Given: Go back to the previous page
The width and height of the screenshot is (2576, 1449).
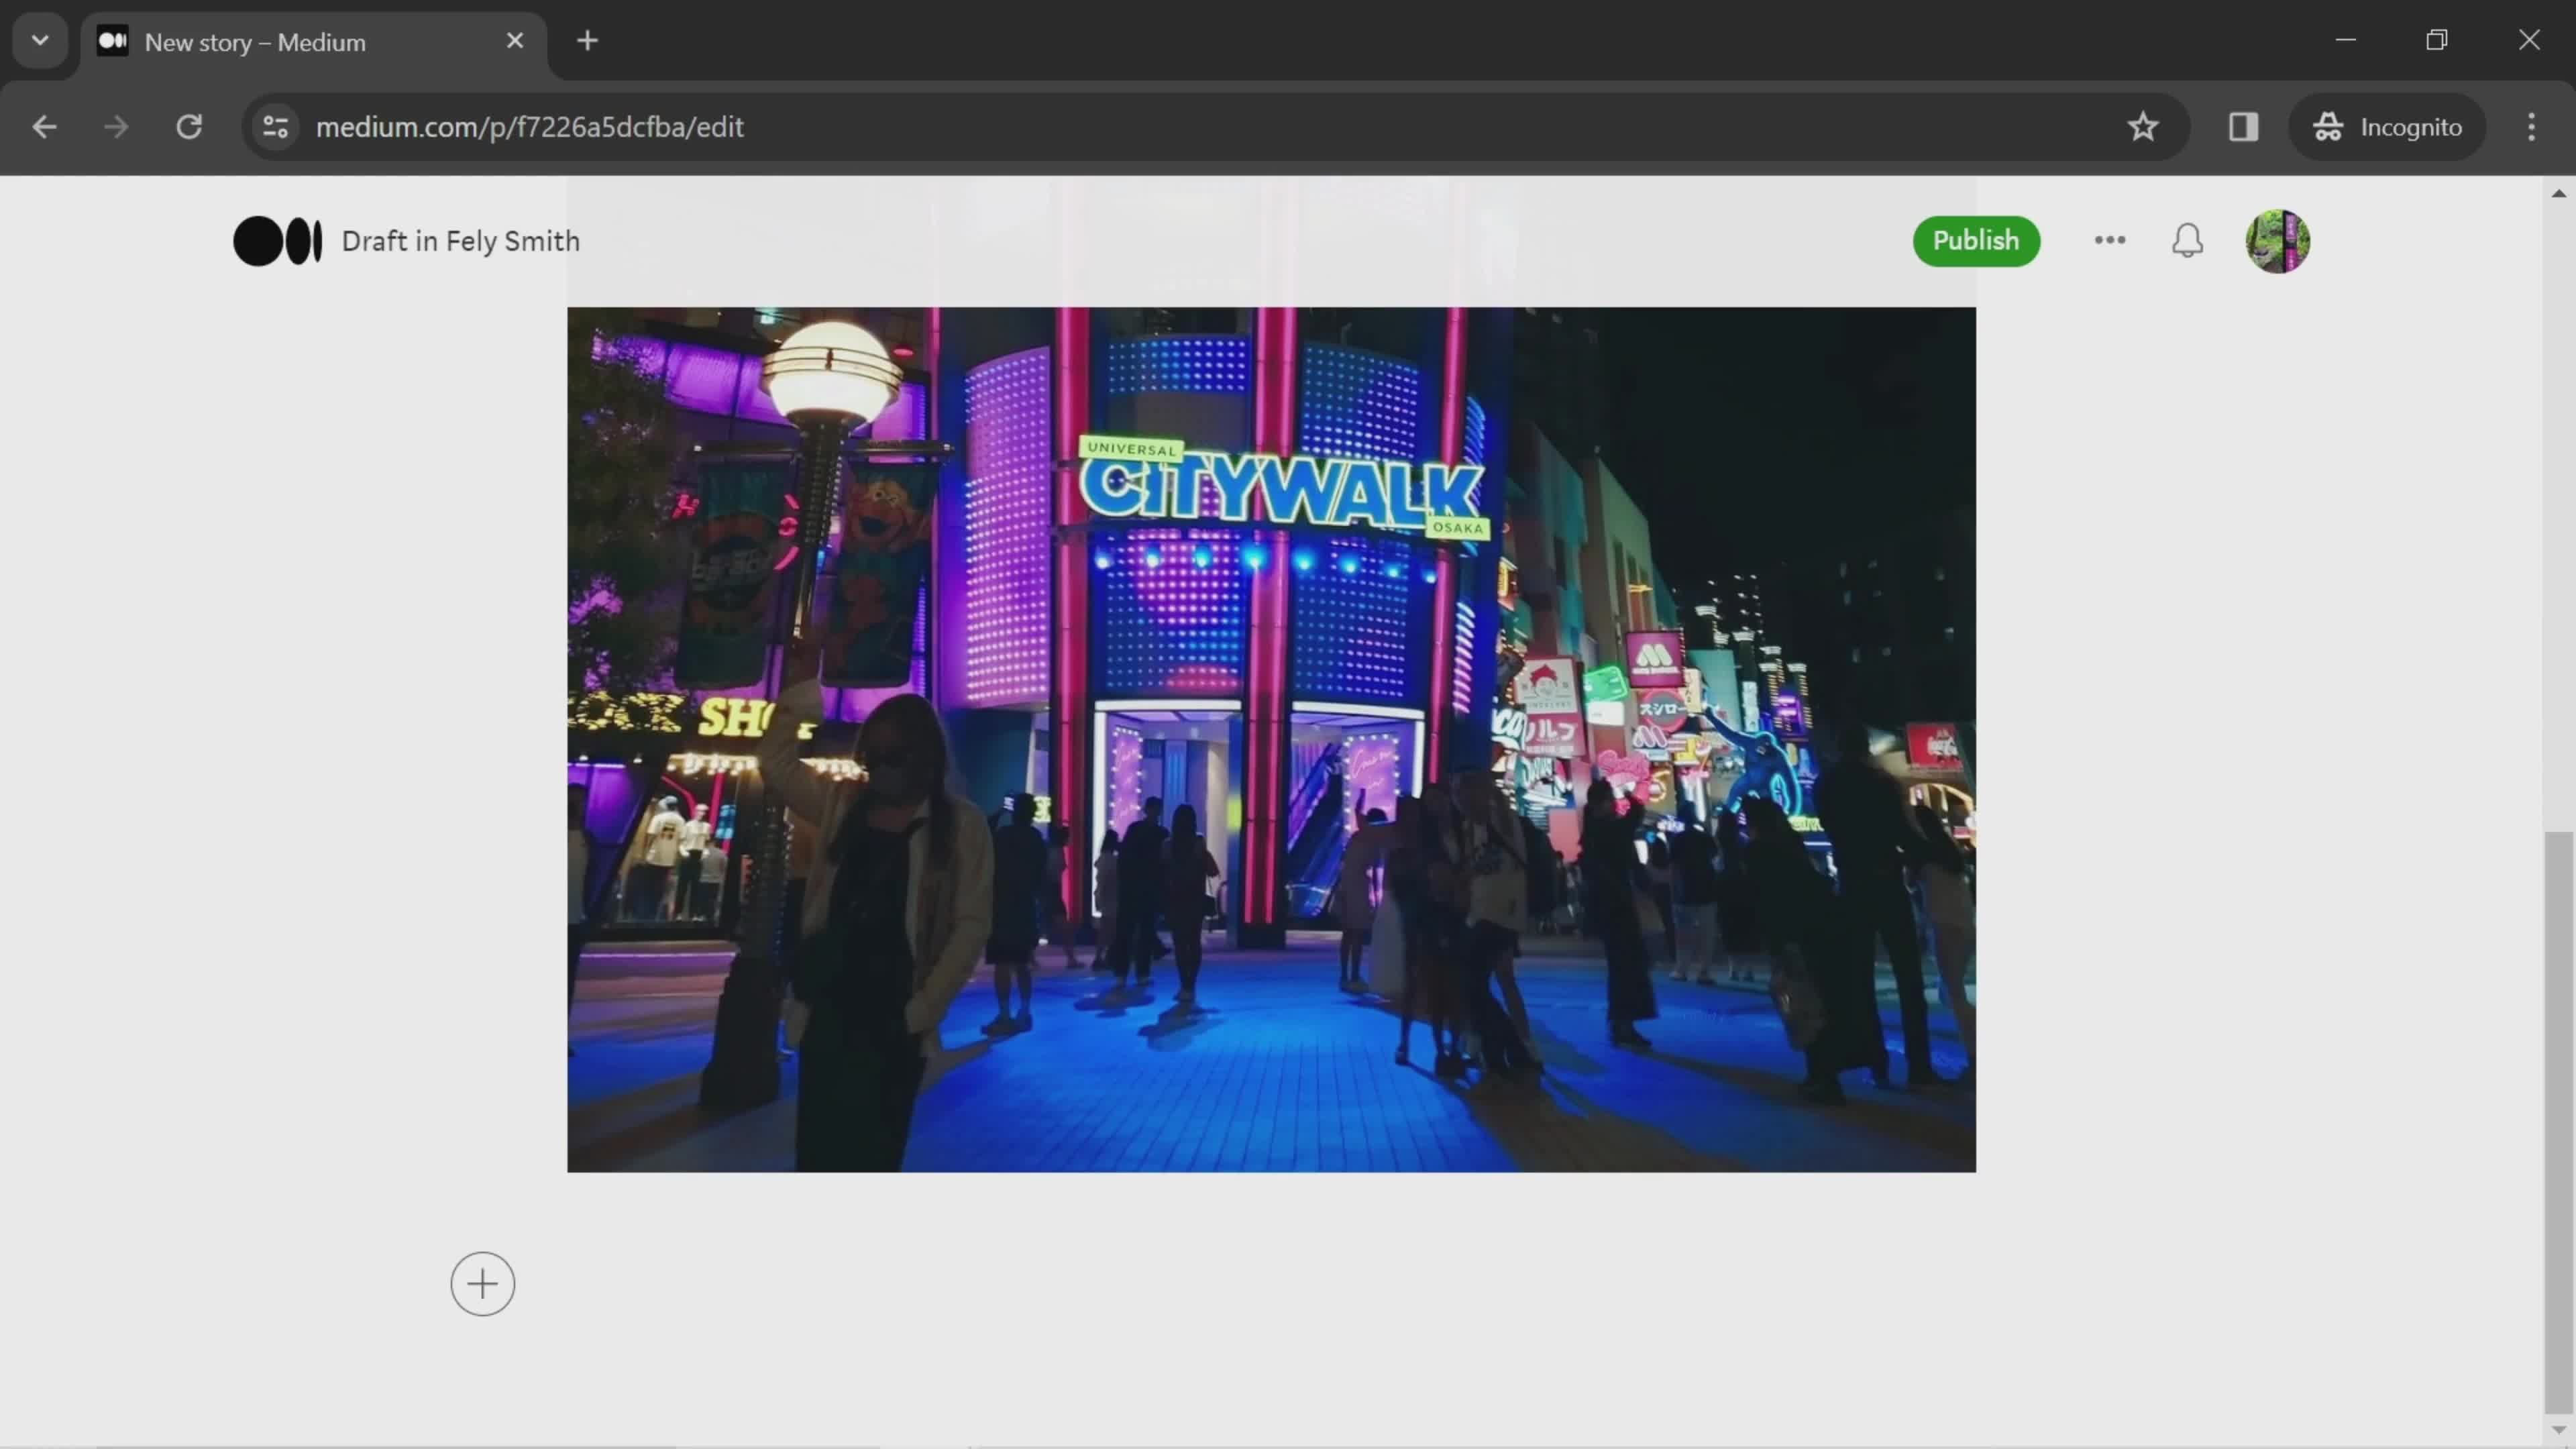Looking at the screenshot, I should click(44, 127).
